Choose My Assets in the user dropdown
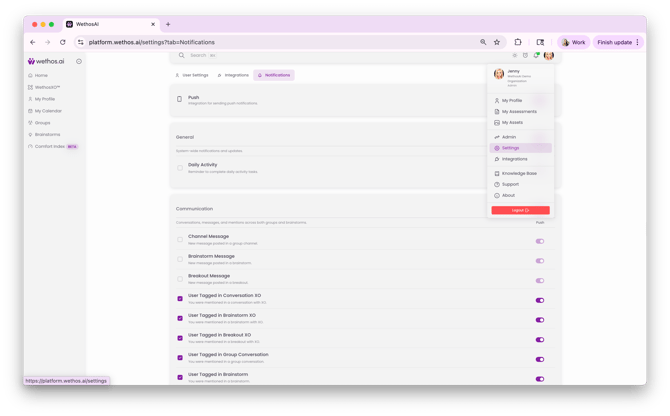 coord(520,123)
